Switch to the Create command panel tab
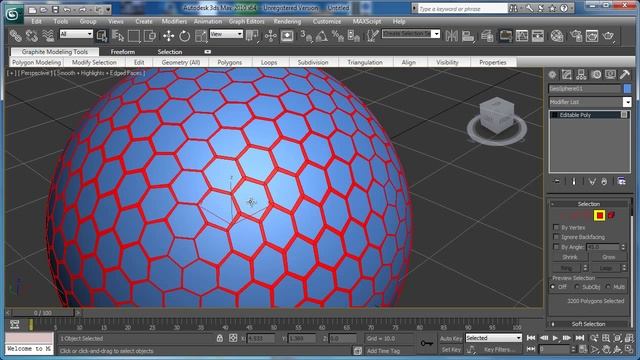 coord(552,75)
